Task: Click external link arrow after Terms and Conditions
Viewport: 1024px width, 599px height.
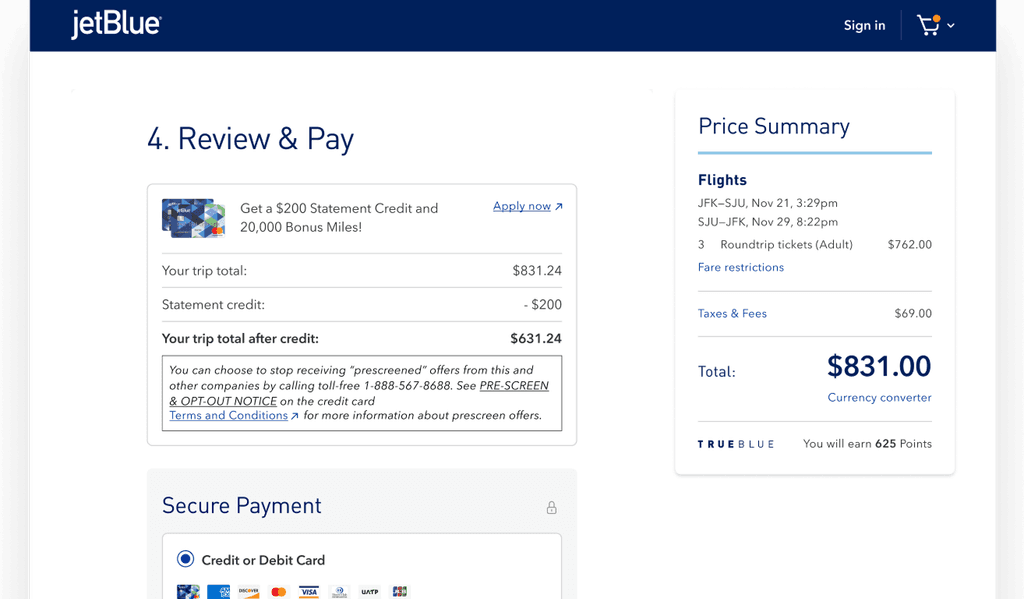Action: coord(295,416)
